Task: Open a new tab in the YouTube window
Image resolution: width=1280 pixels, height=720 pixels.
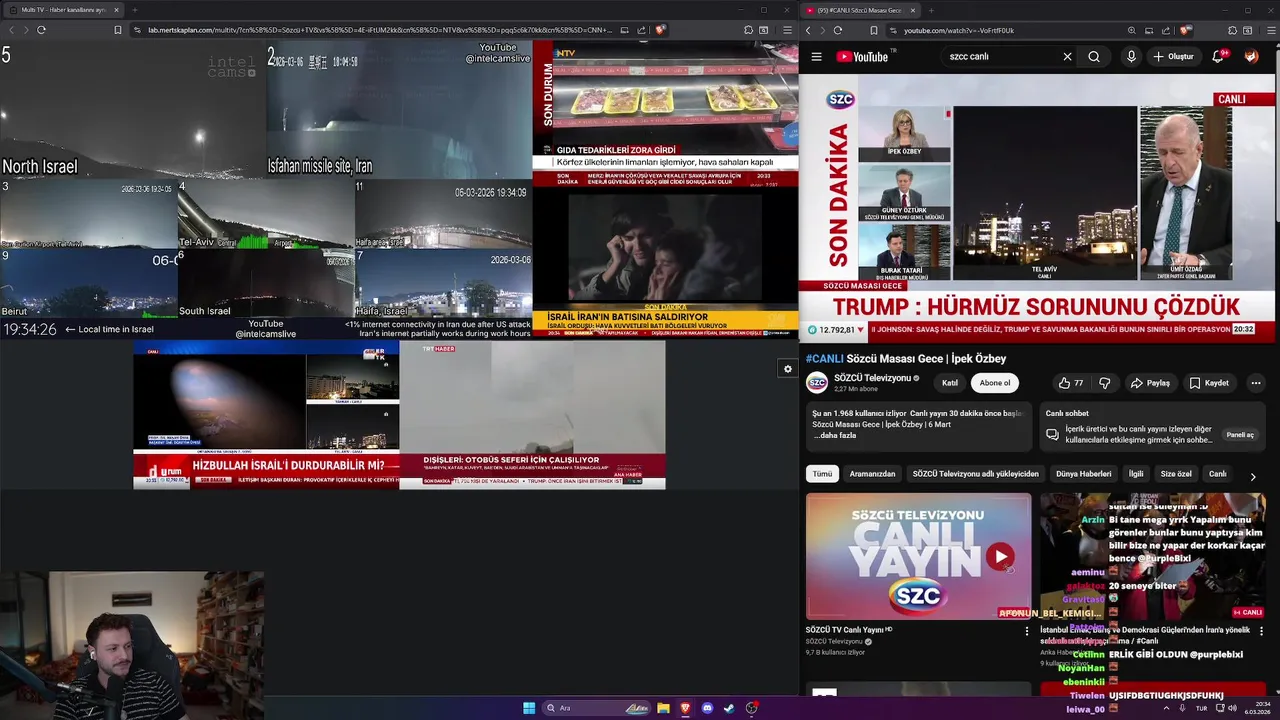Action: coord(930,10)
